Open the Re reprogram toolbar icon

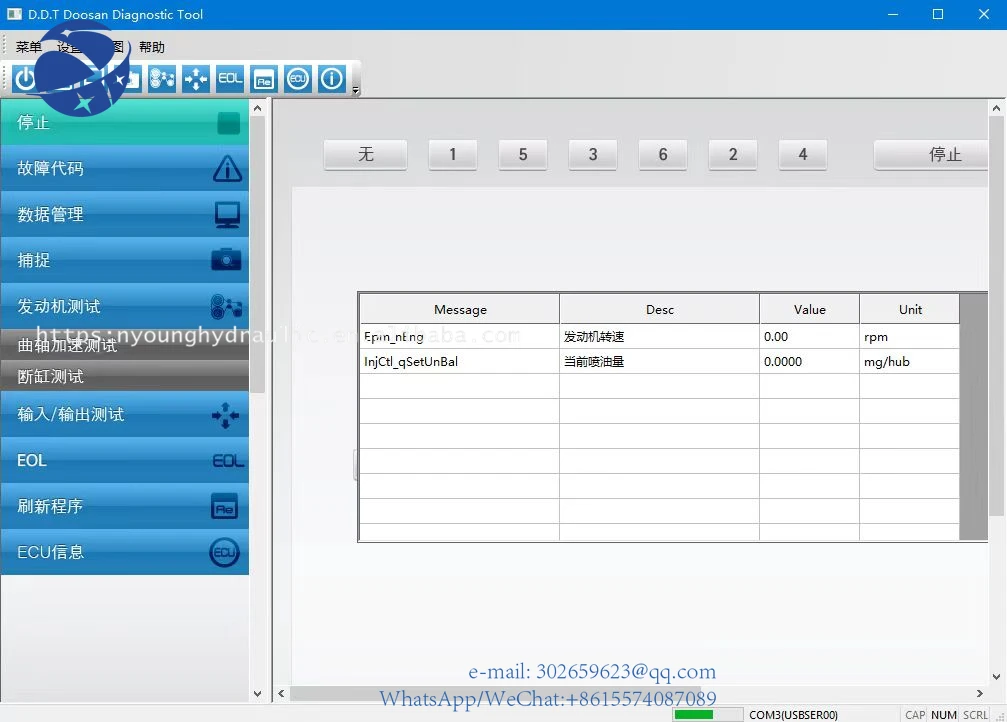[264, 79]
